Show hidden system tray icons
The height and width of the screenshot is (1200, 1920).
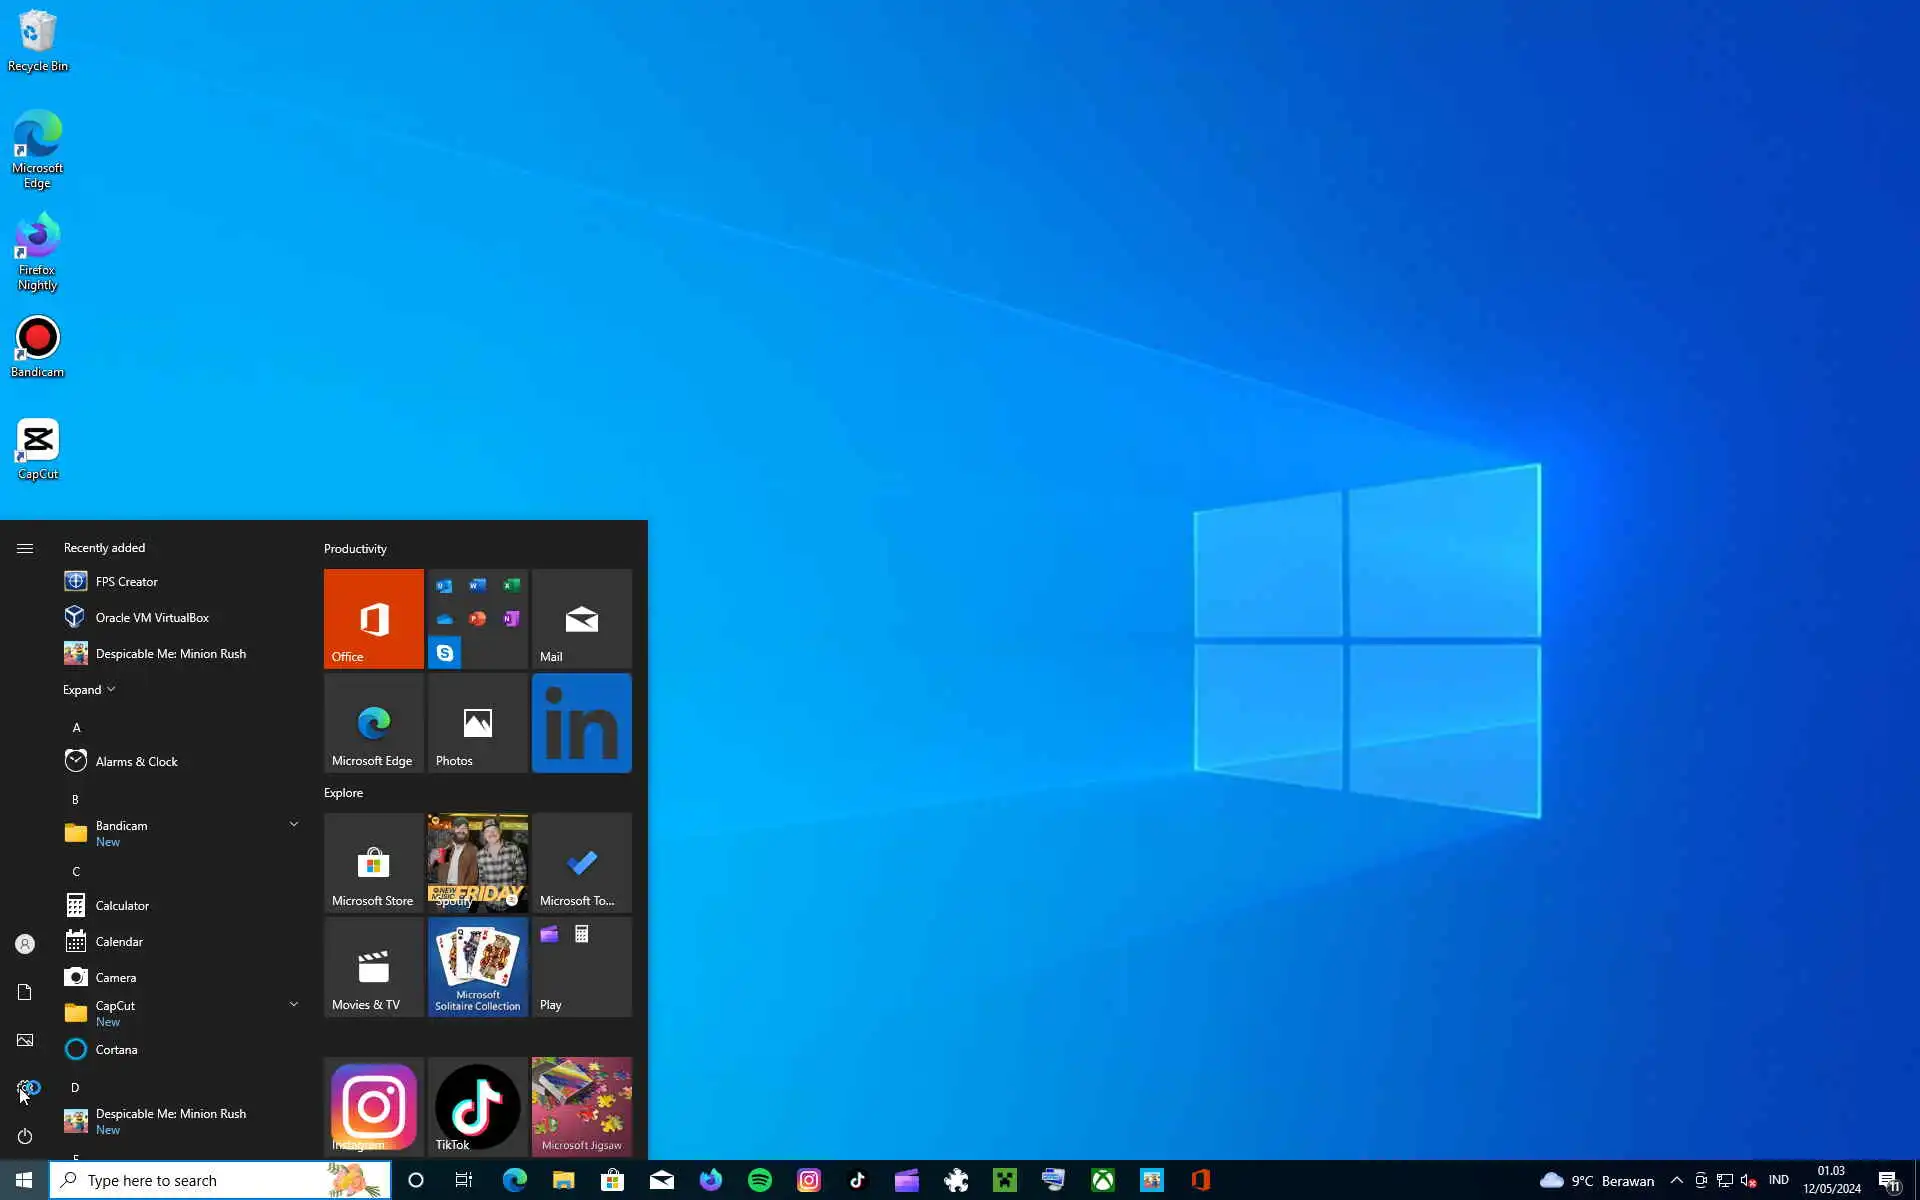1677,1180
